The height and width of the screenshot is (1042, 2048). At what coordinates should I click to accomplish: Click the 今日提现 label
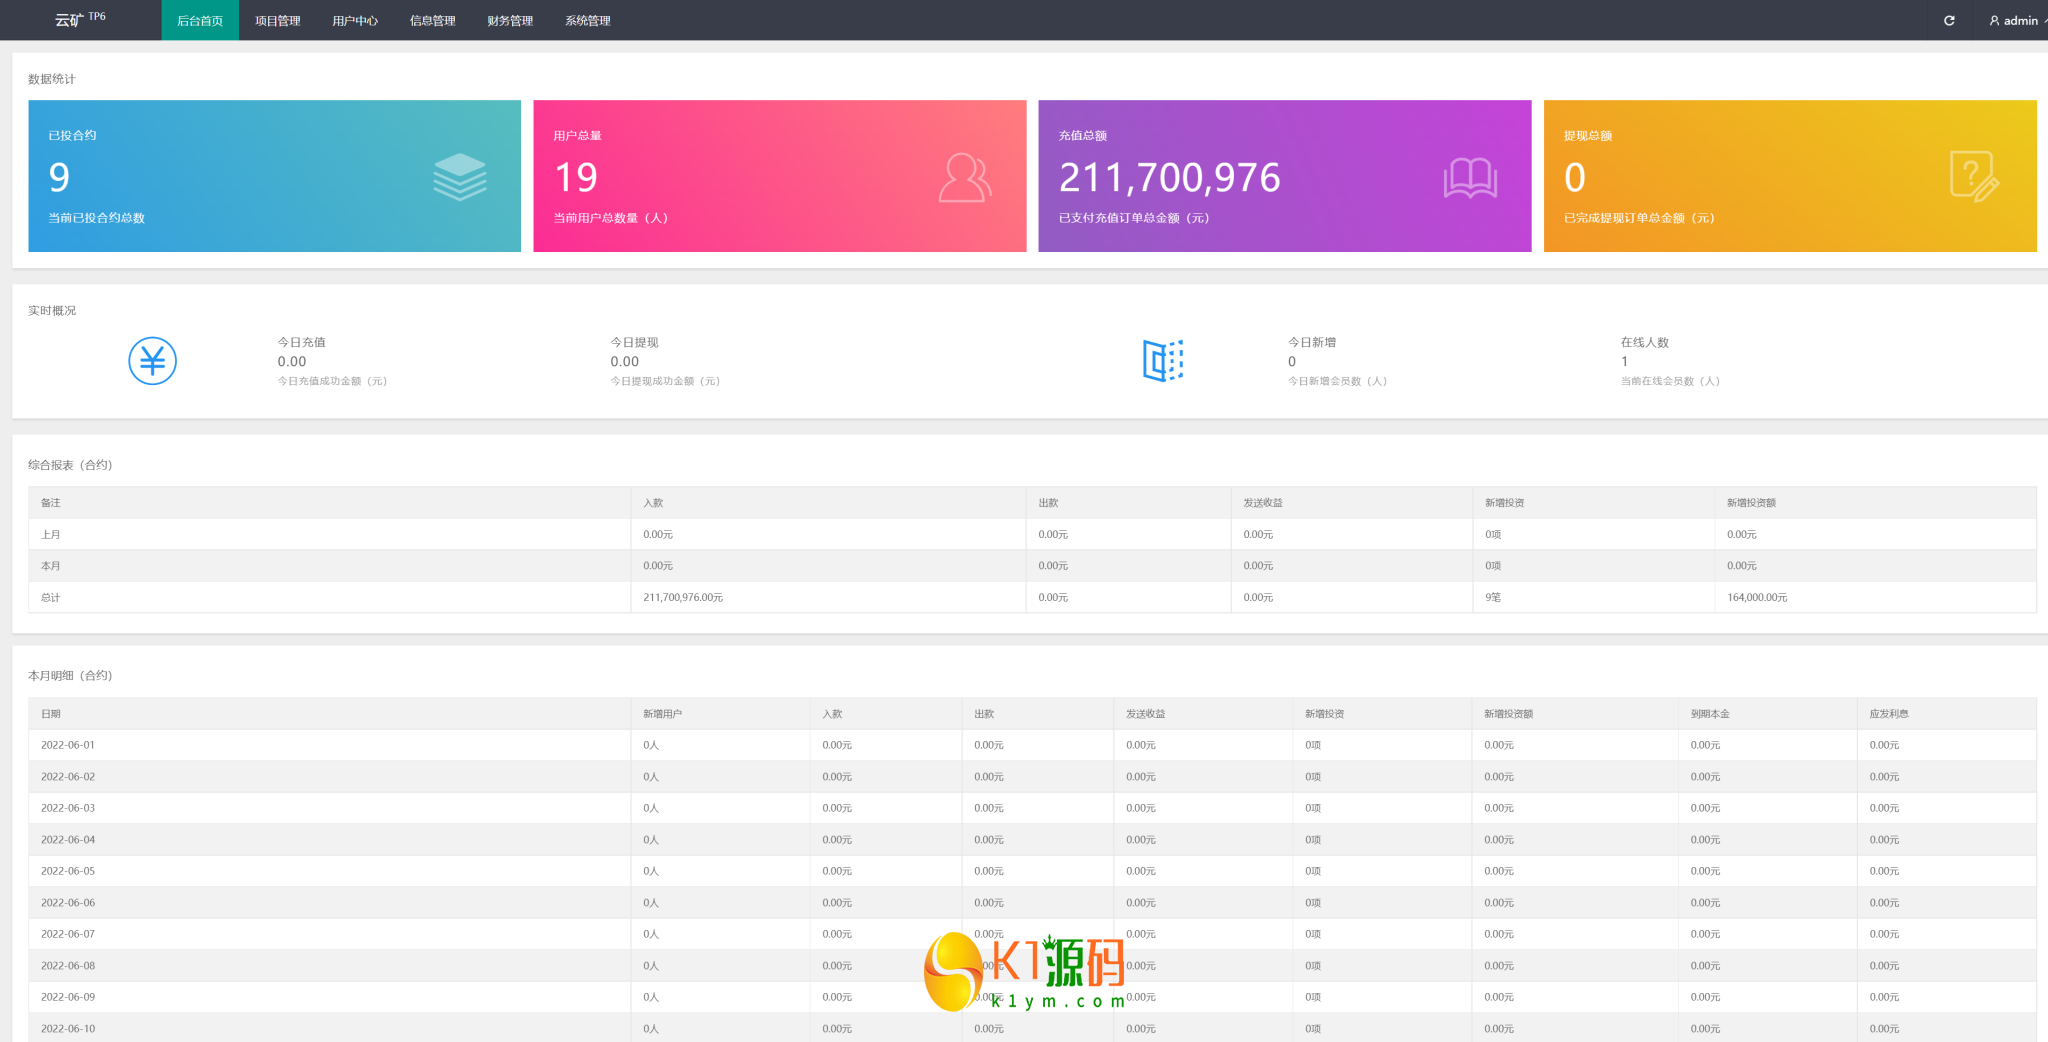tap(634, 342)
